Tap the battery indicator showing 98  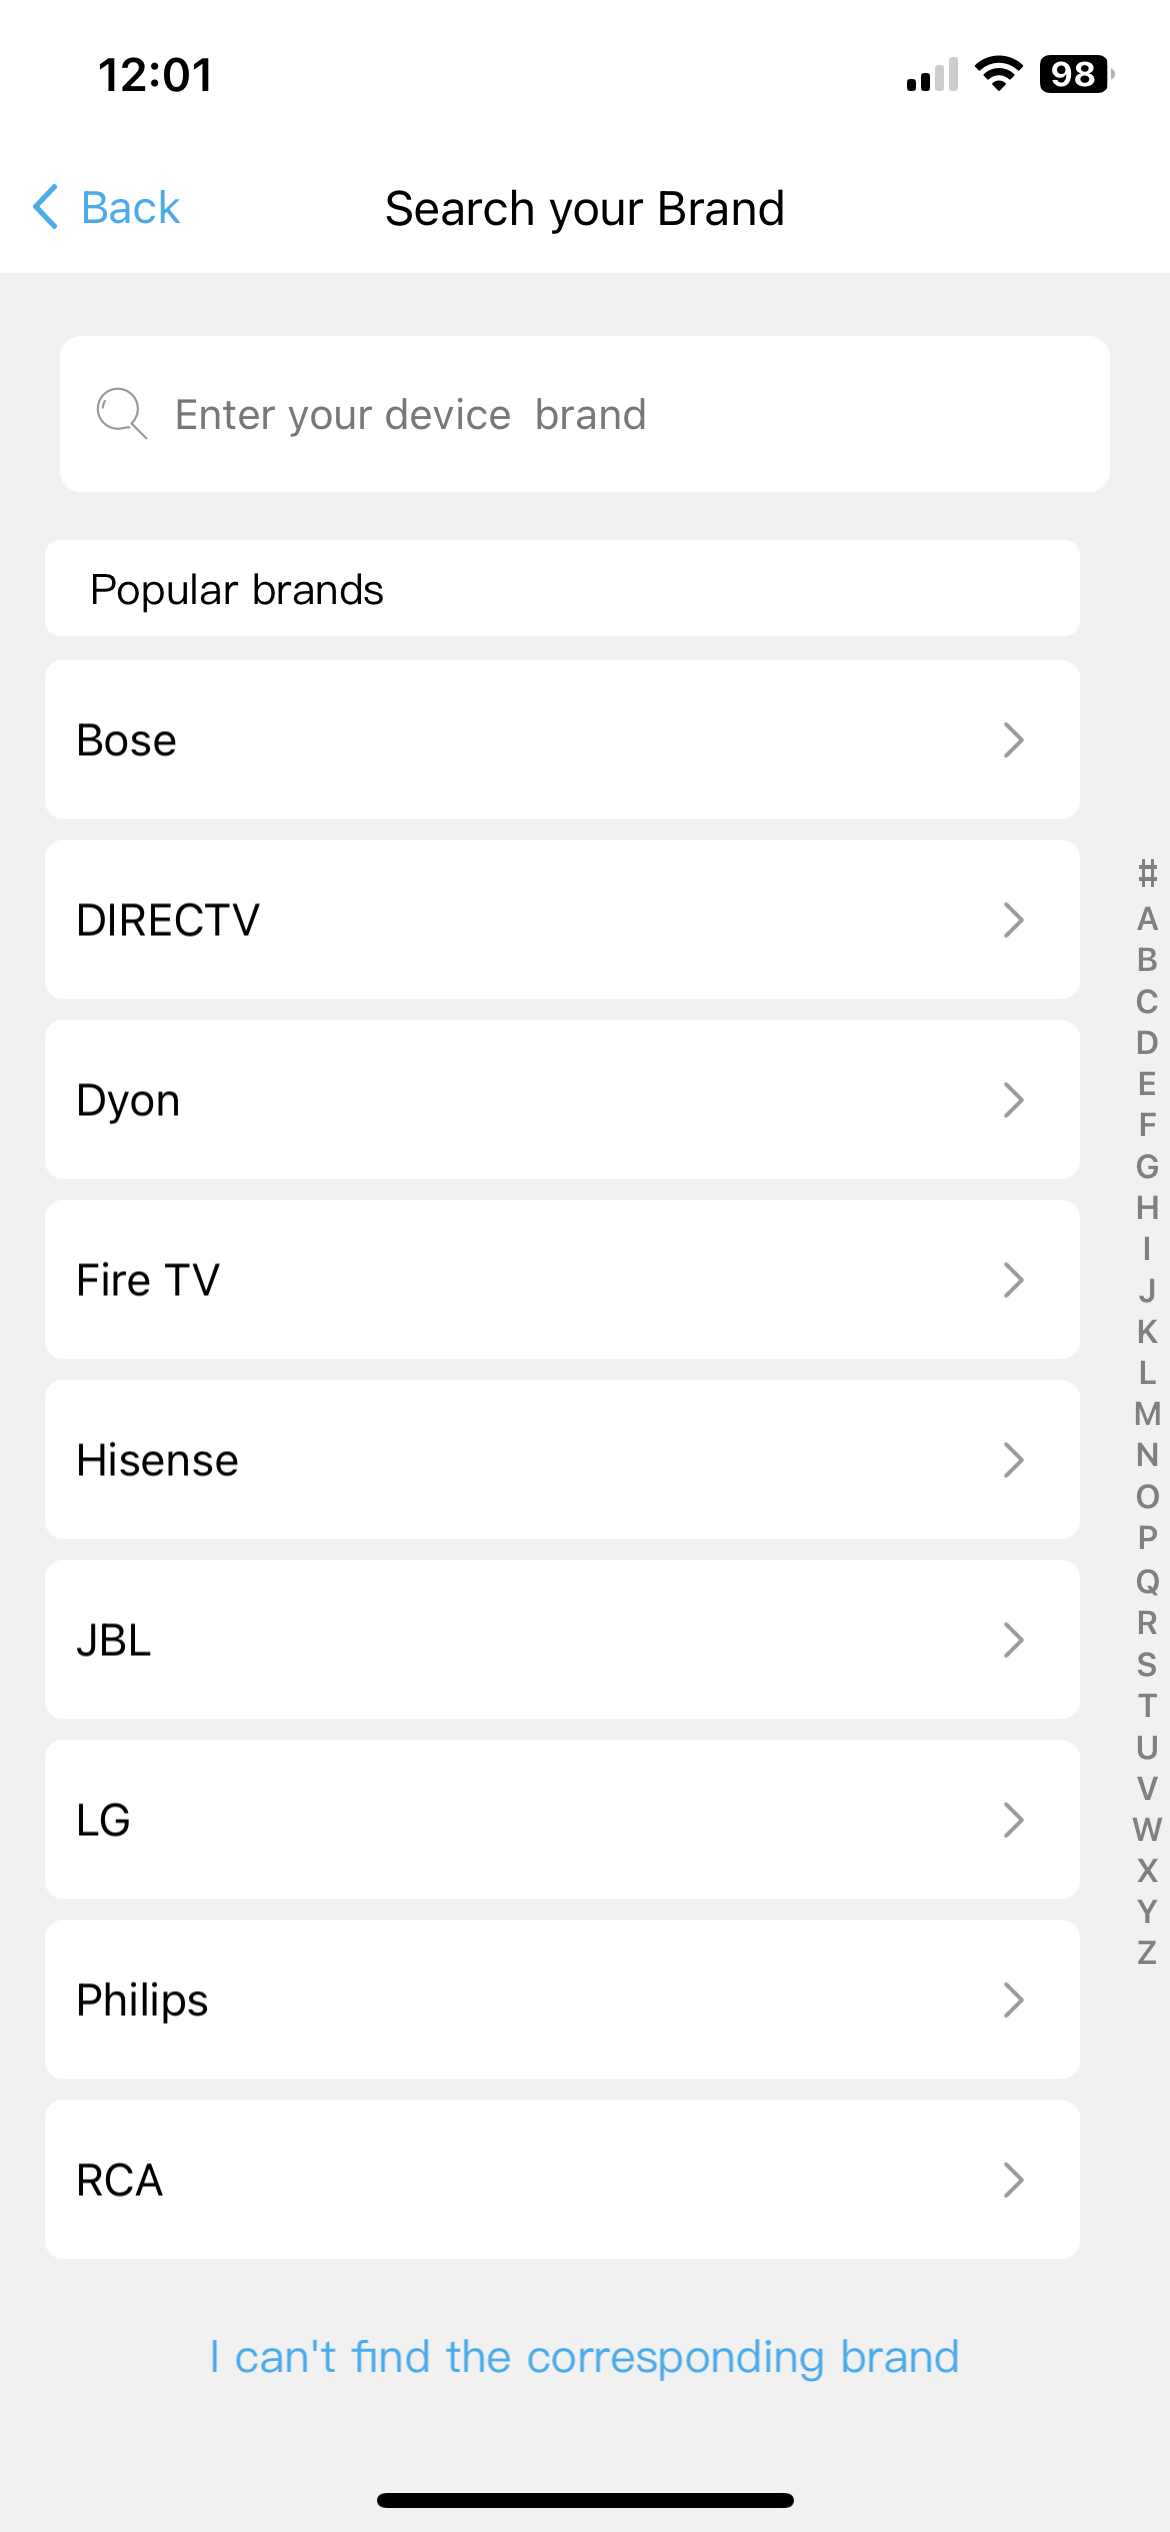1075,74
